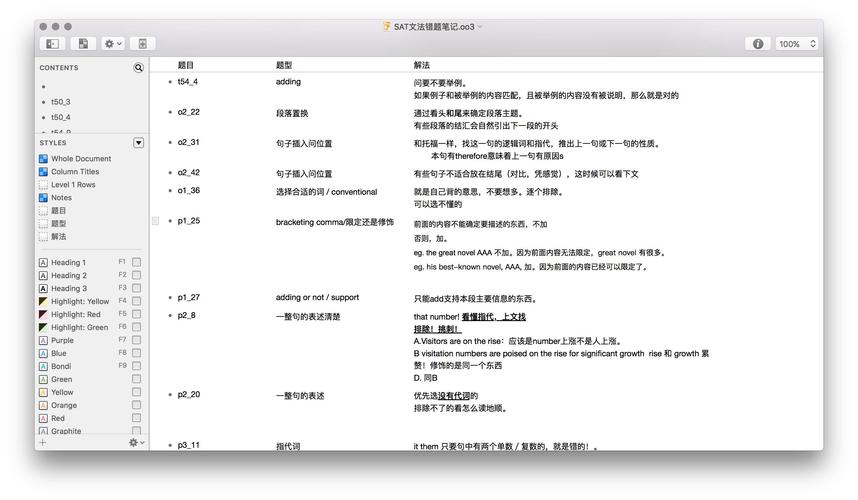
Task: Click the underlined 没有代词 text
Action: pos(454,396)
